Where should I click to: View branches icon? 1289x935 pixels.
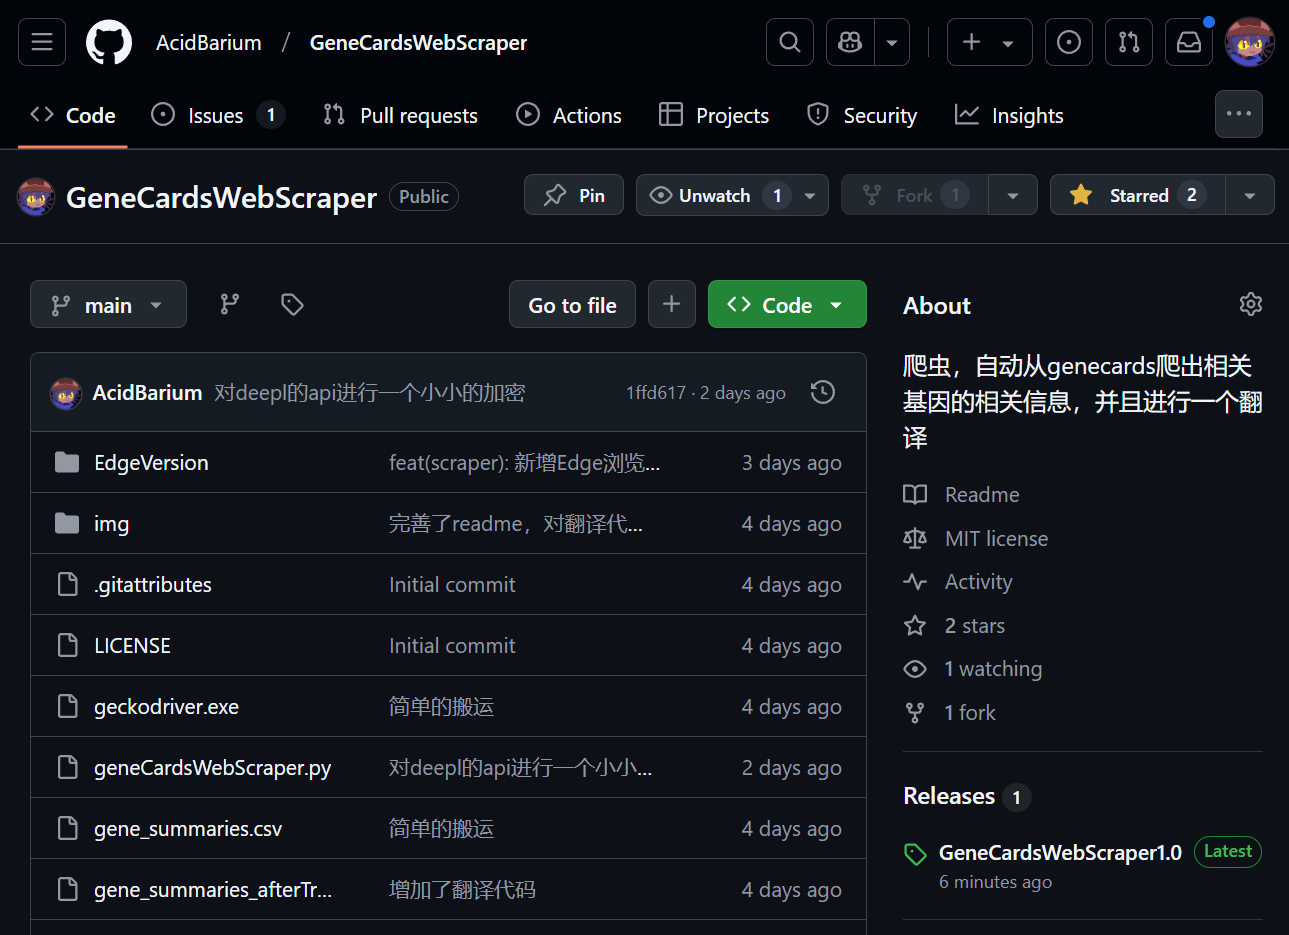click(230, 304)
